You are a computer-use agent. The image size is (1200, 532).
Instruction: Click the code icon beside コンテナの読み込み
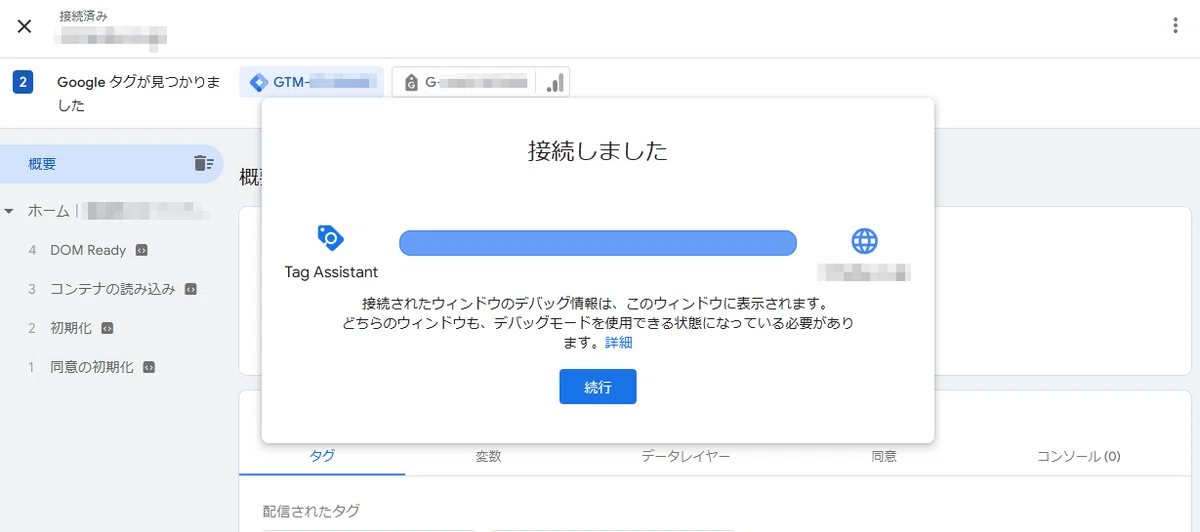click(191, 289)
